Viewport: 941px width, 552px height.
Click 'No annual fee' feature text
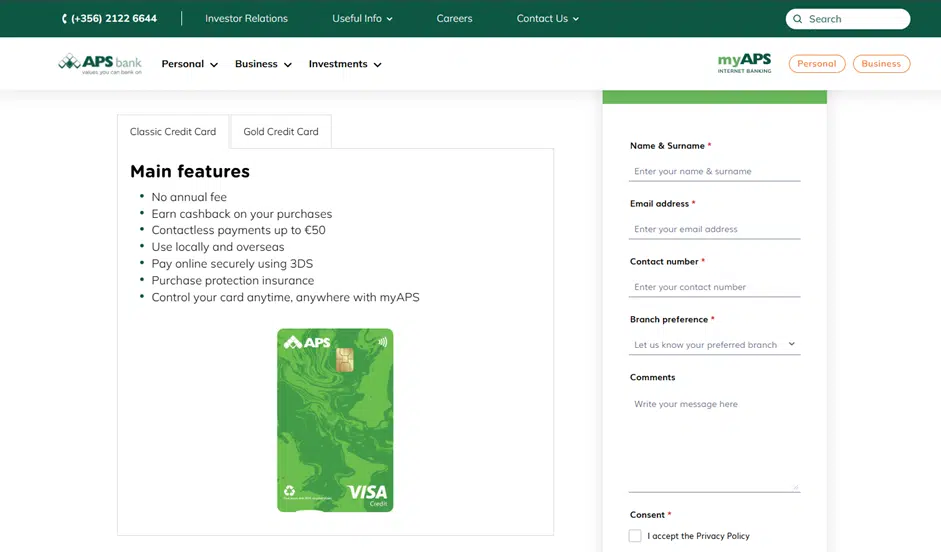[x=189, y=197]
